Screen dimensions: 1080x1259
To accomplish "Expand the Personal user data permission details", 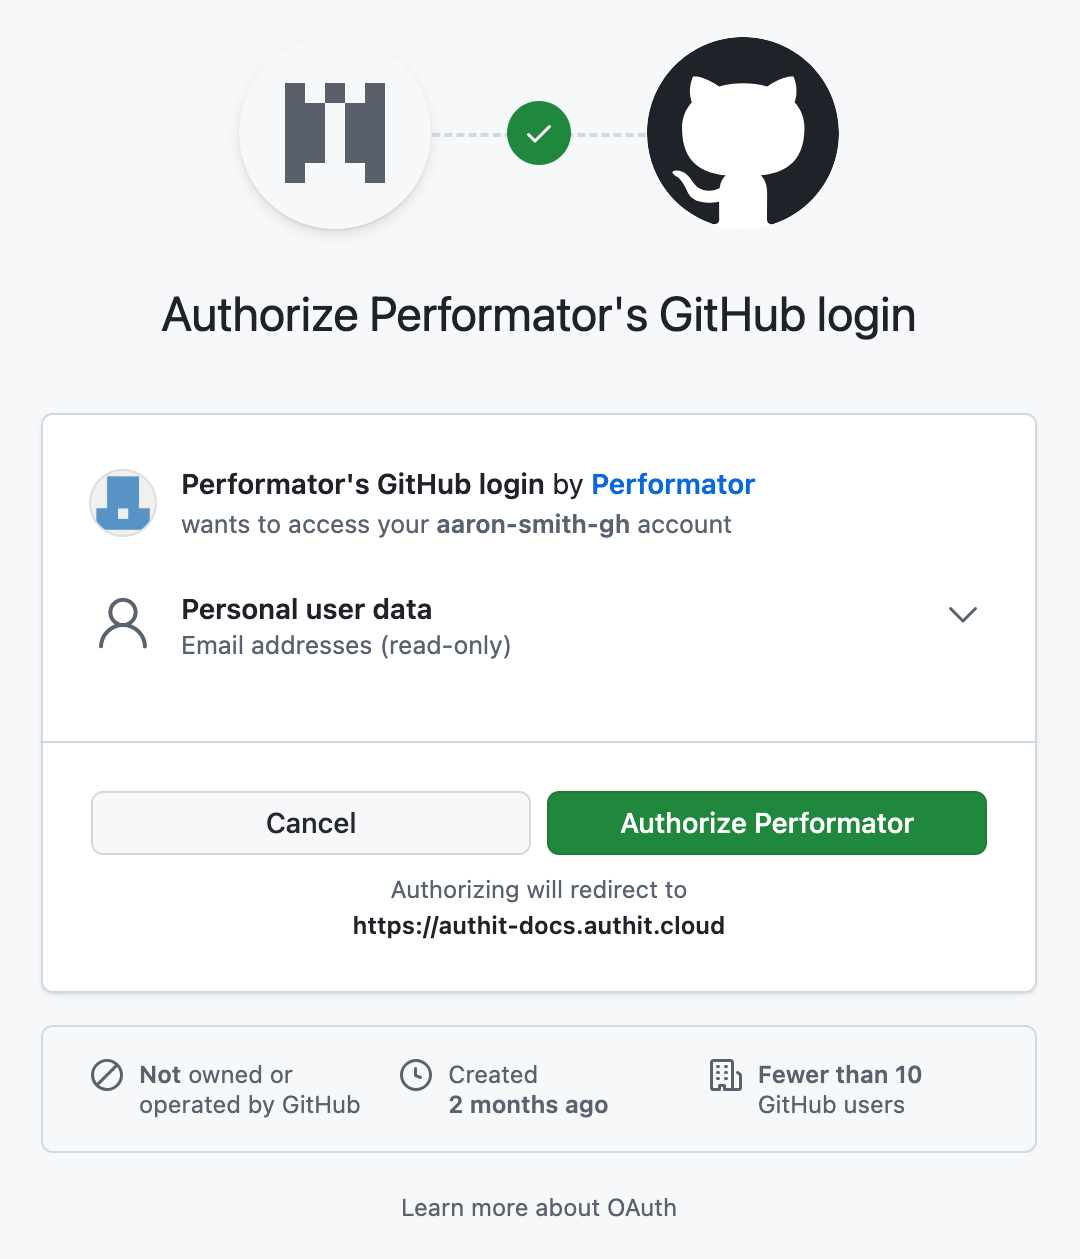I will pyautogui.click(x=962, y=614).
